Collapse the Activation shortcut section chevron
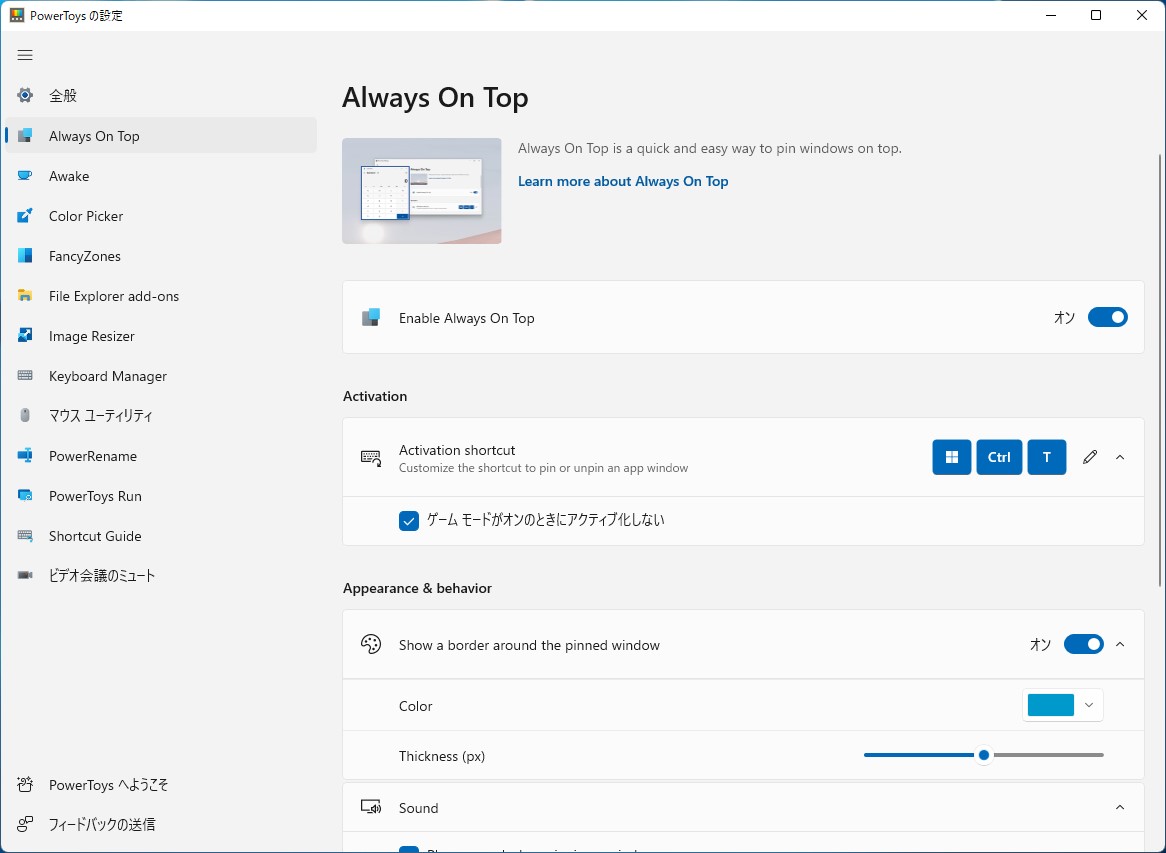Viewport: 1166px width, 853px height. 1120,457
